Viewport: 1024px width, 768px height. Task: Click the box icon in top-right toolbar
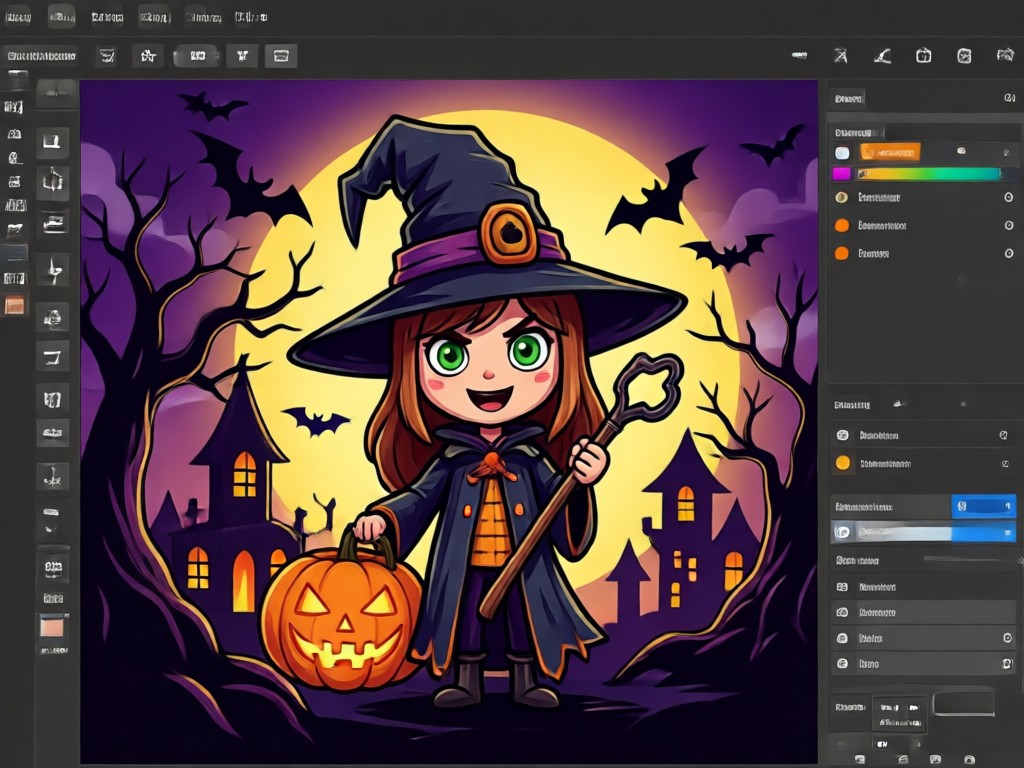(923, 56)
